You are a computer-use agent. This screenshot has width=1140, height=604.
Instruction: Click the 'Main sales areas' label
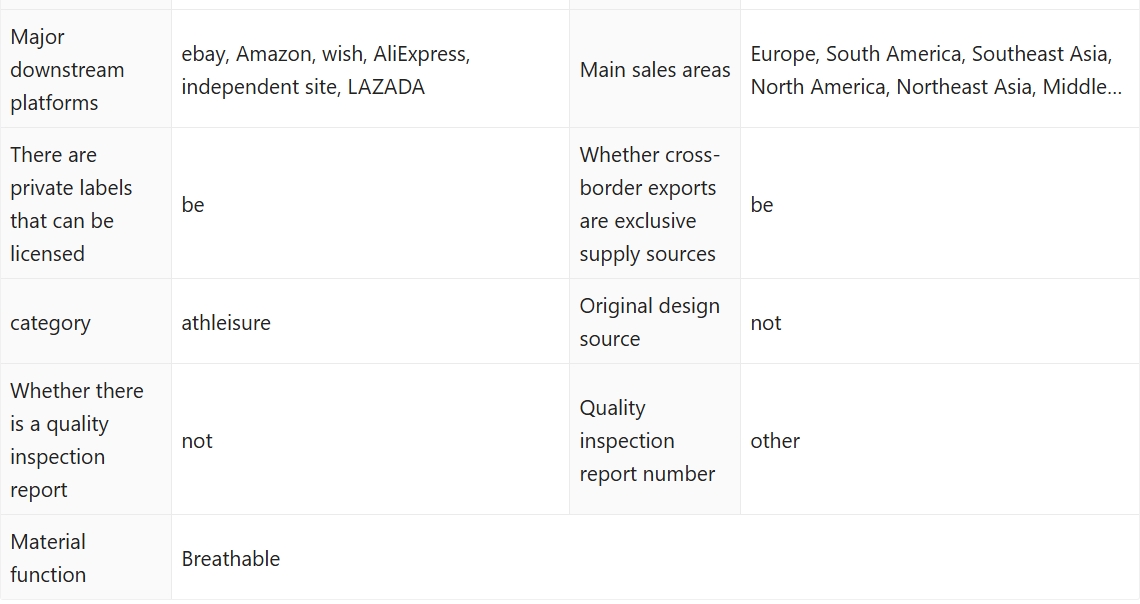point(655,70)
